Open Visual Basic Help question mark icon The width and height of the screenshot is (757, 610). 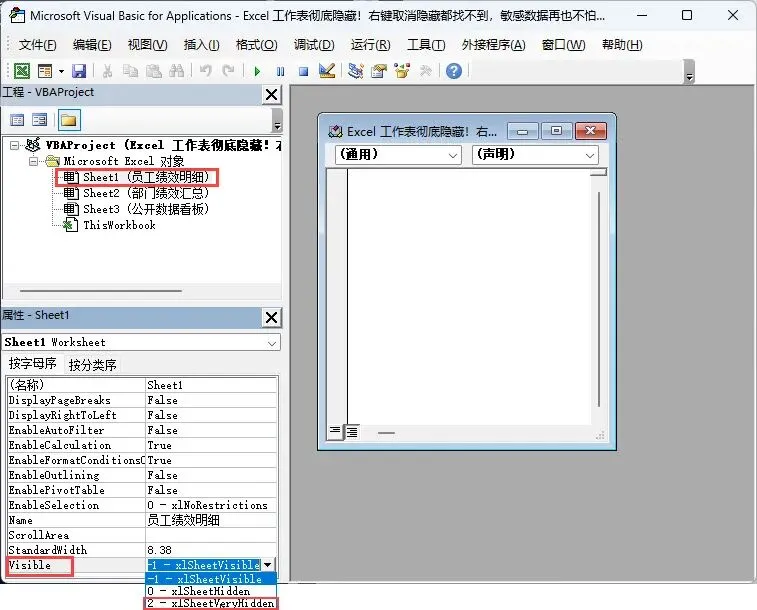(x=454, y=71)
